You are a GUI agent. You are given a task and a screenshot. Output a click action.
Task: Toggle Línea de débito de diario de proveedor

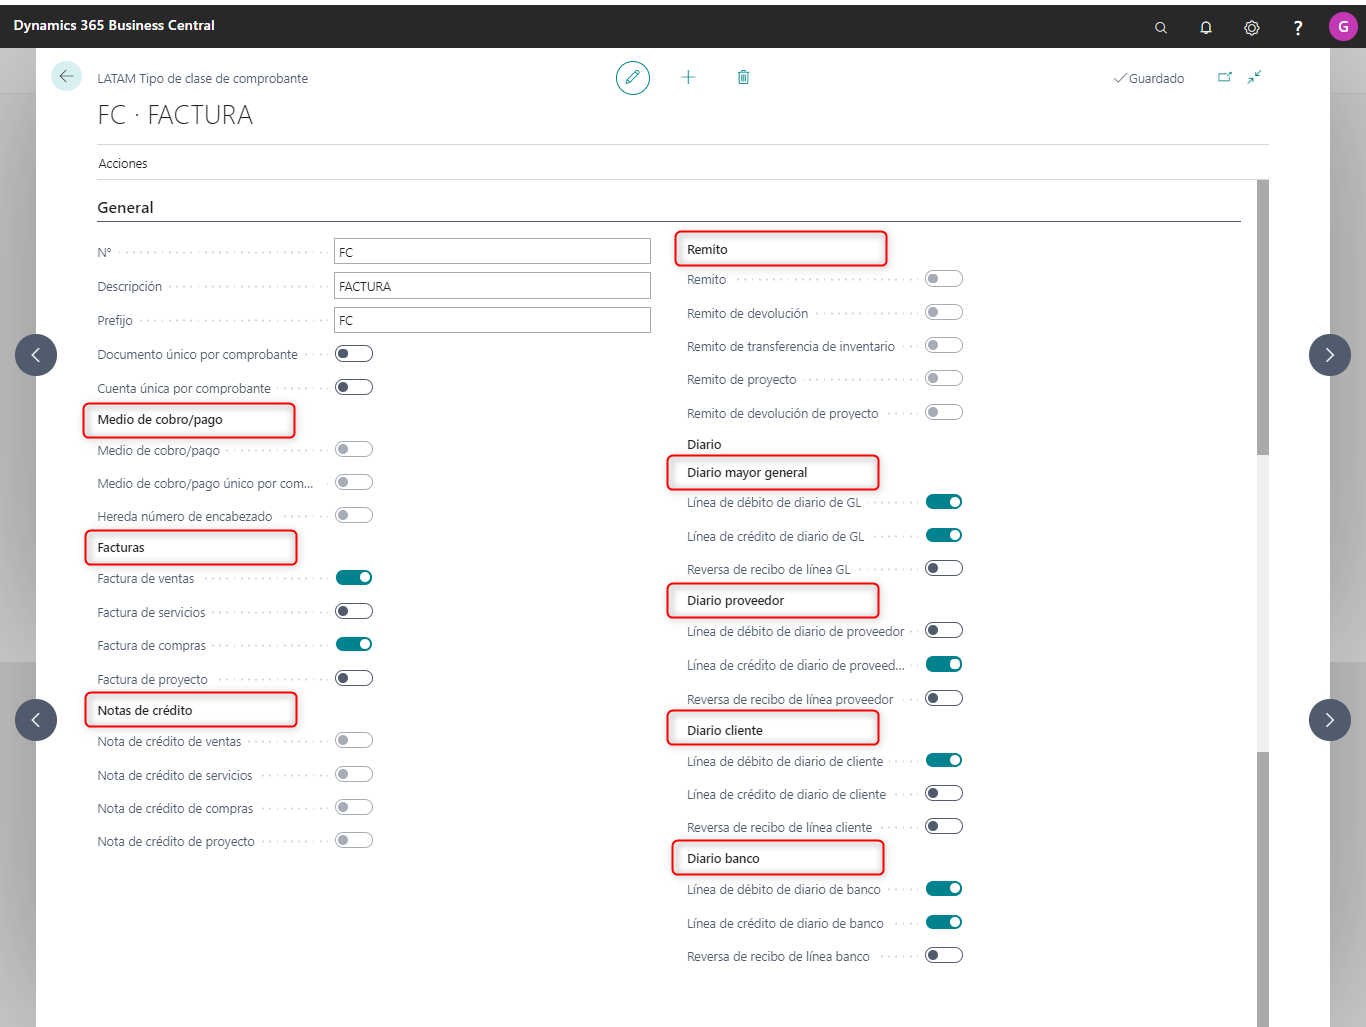(944, 630)
